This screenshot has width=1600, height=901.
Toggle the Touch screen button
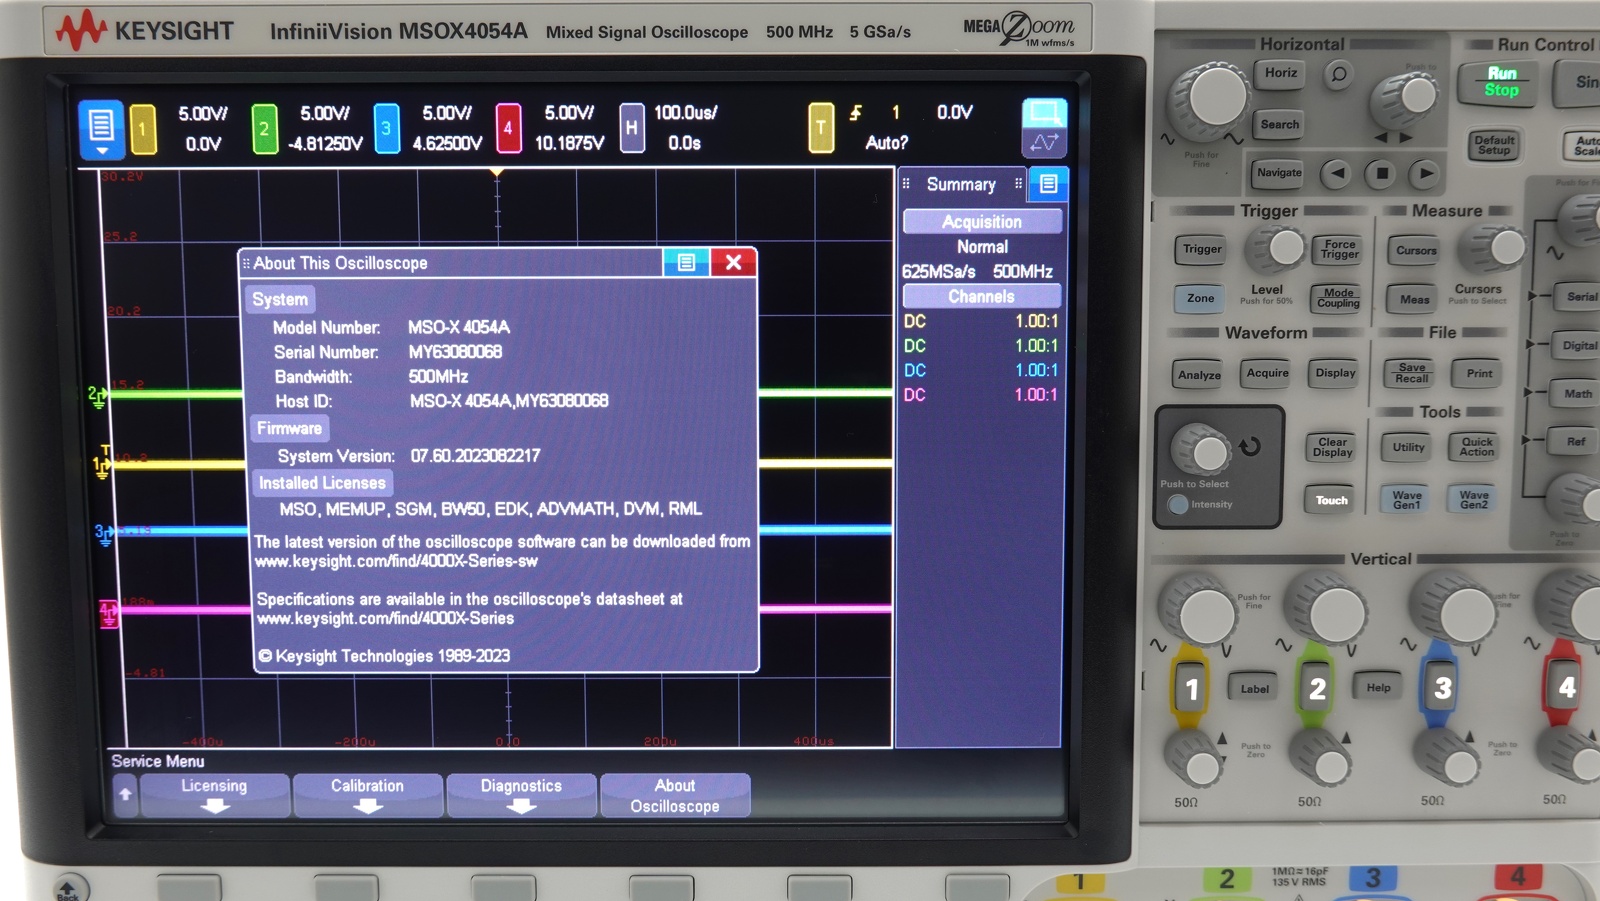pos(1331,500)
